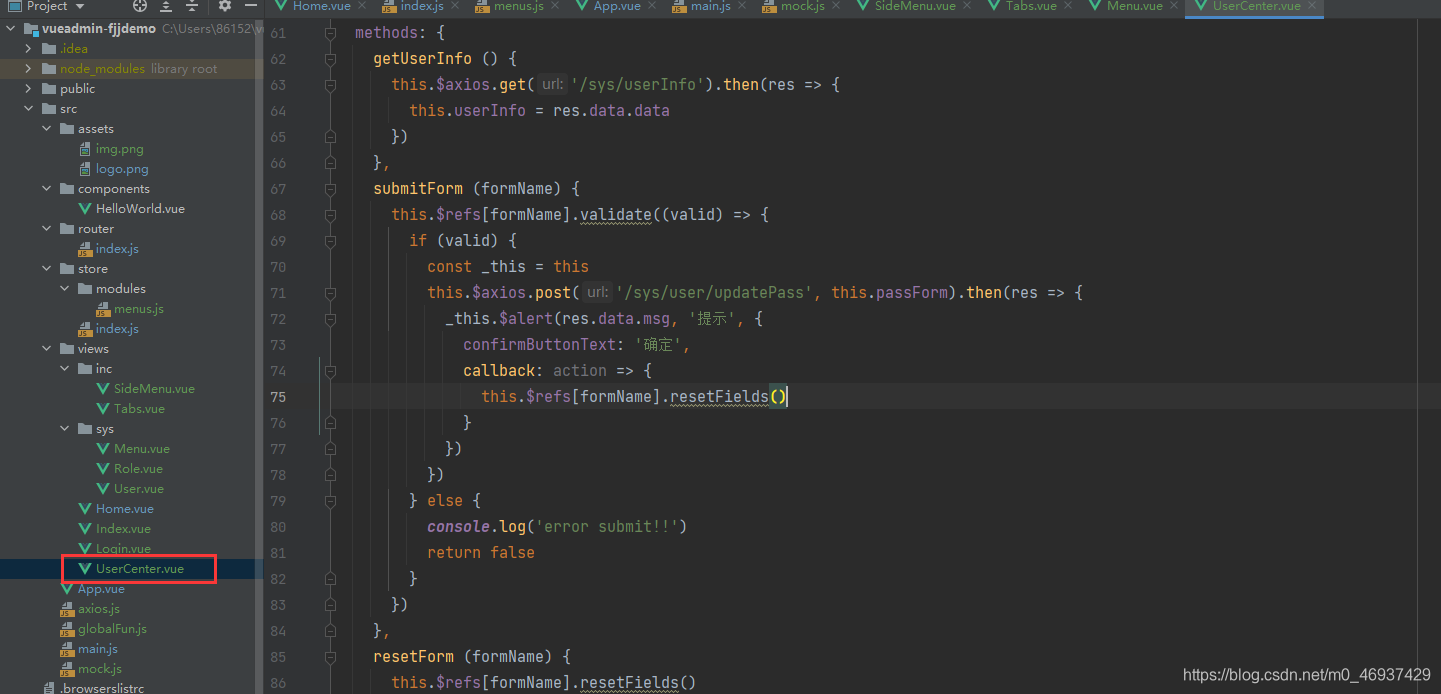This screenshot has width=1441, height=694.
Task: Fold the axios.get callback at line 63
Action: [330, 85]
